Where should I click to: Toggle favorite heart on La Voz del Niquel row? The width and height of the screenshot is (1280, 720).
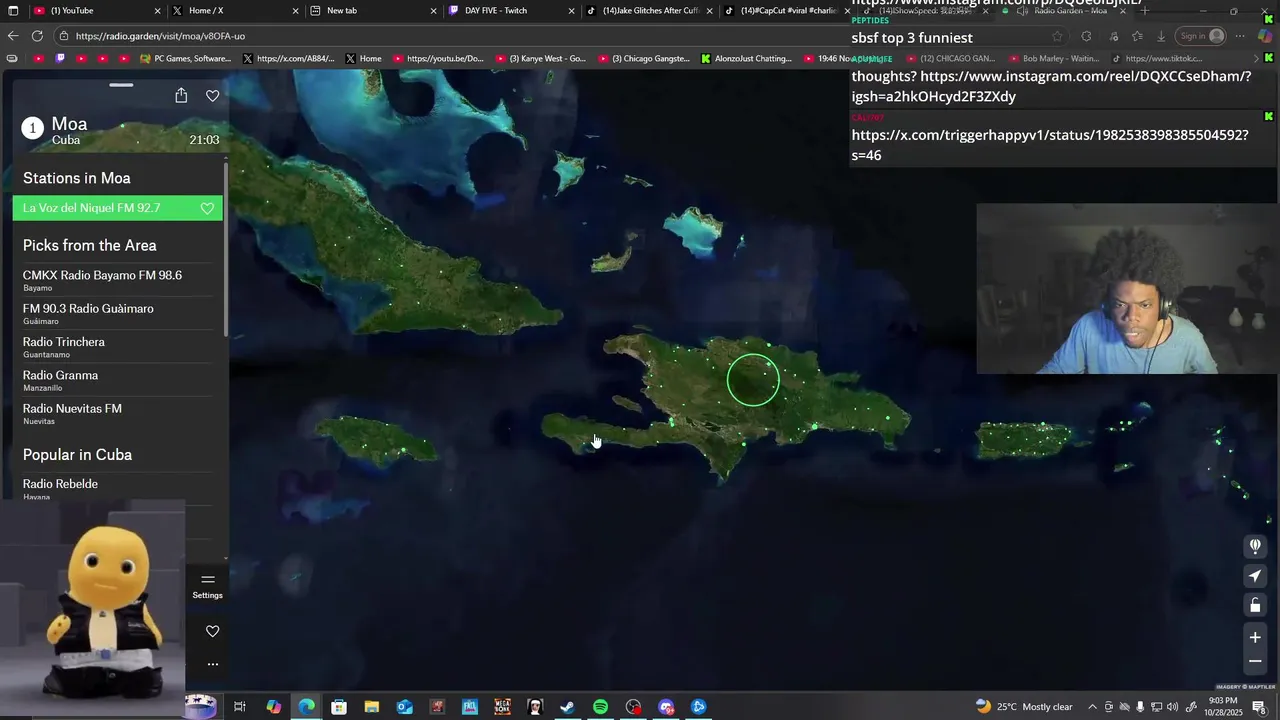pos(207,208)
